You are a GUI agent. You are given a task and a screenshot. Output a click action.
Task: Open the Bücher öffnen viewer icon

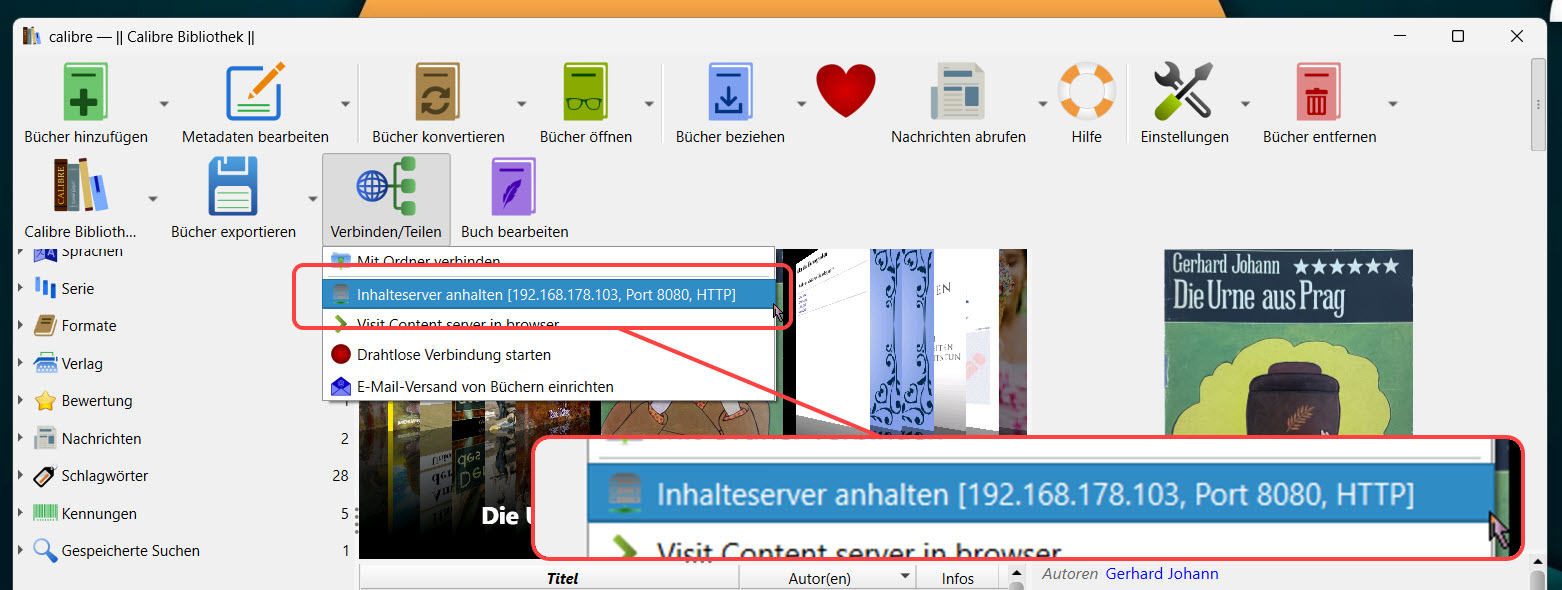(x=585, y=92)
